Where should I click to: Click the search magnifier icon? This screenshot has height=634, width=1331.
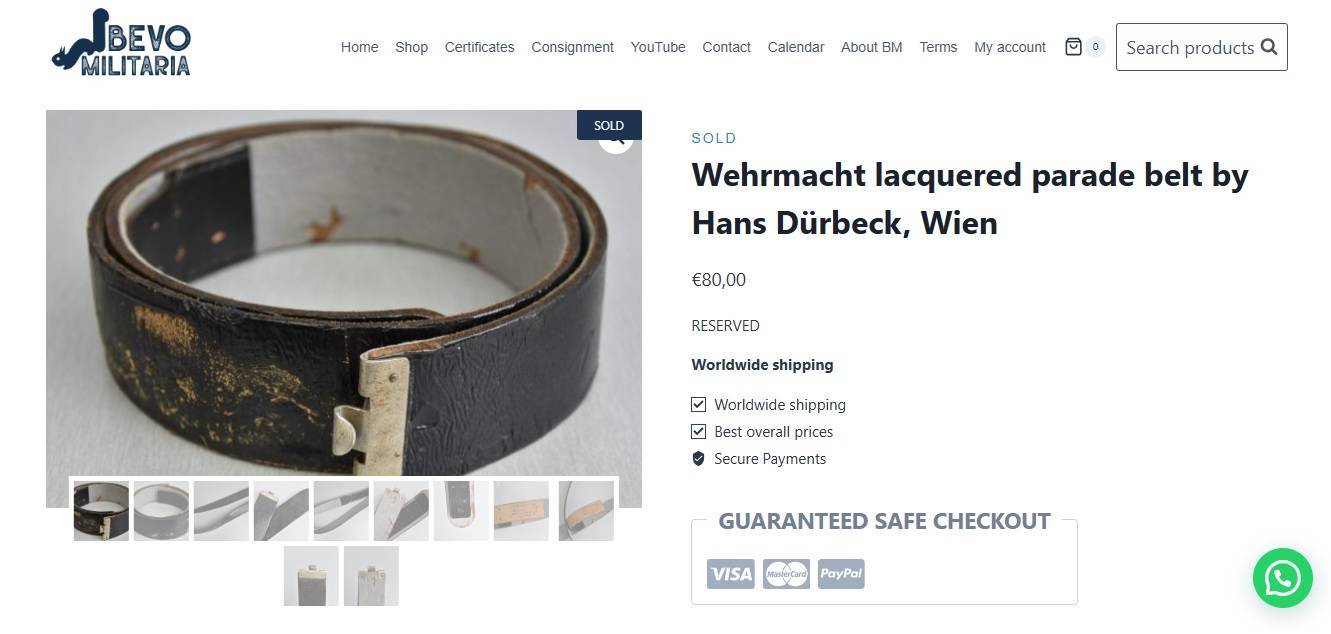tap(1269, 47)
